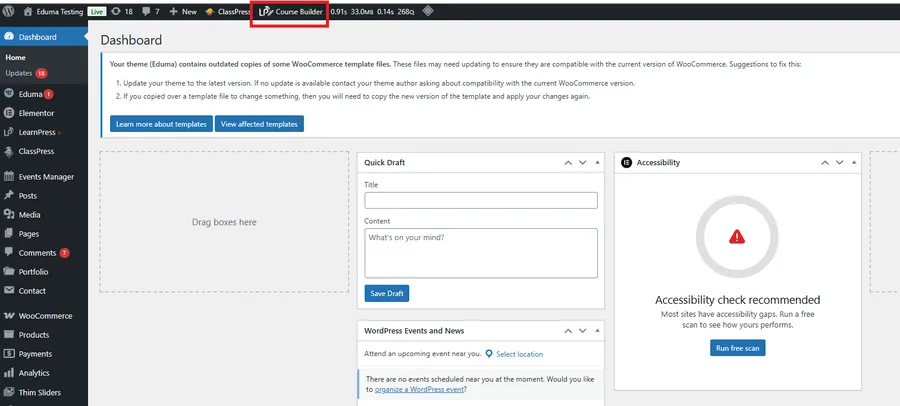Image resolution: width=900 pixels, height=406 pixels.
Task: Click View affected templates button
Action: (x=259, y=124)
